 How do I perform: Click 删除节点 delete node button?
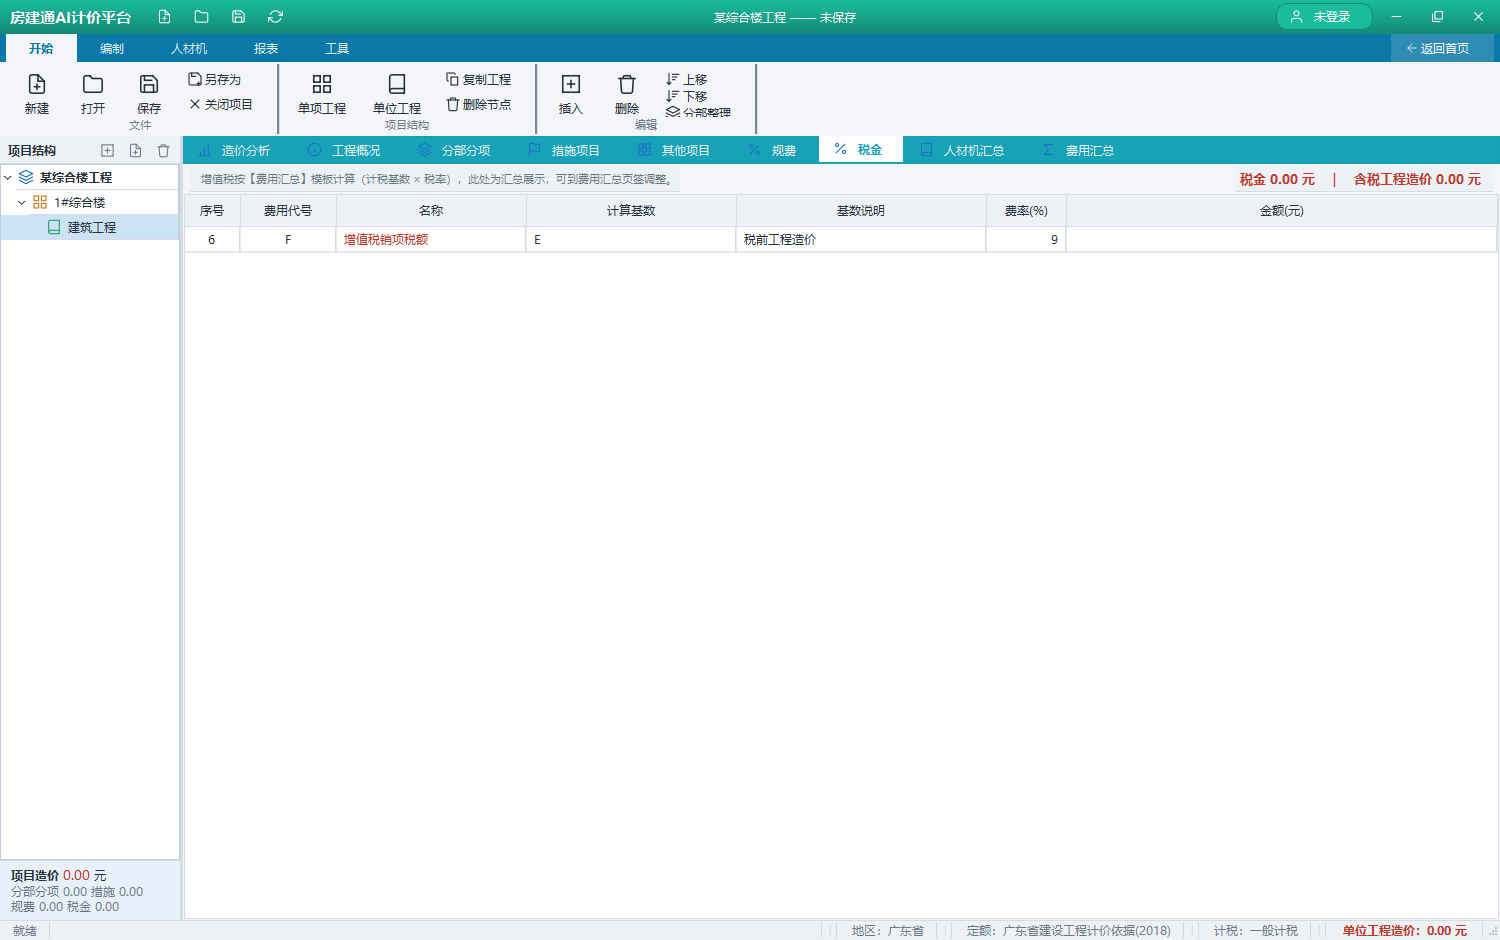[x=479, y=104]
